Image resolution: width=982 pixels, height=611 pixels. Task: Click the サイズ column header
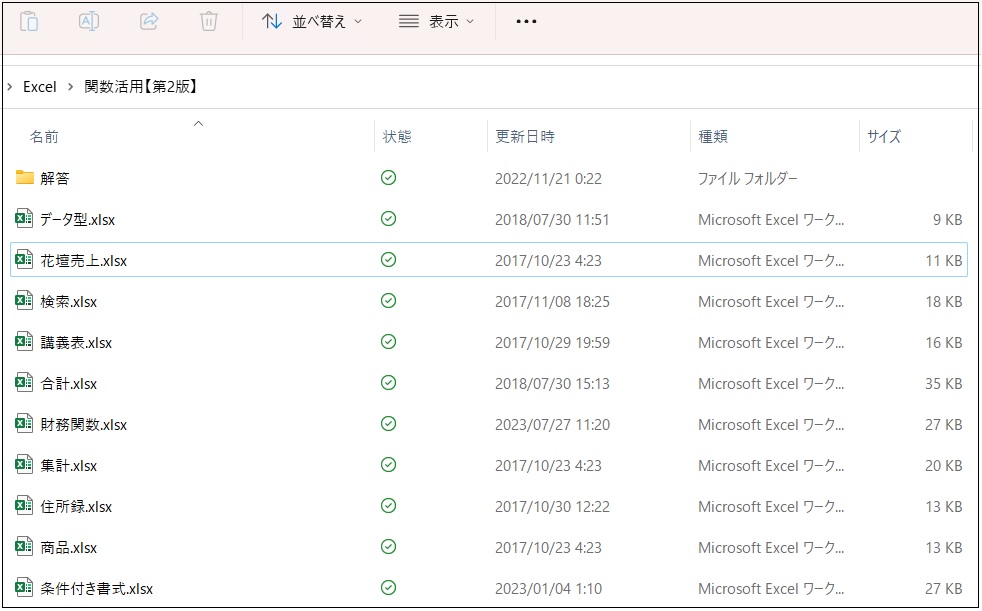tap(884, 136)
